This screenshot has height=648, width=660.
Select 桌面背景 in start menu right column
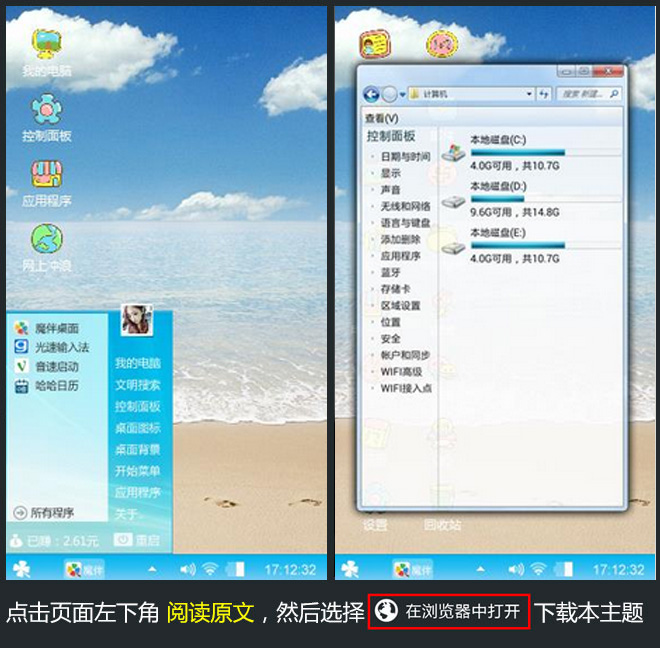(137, 449)
